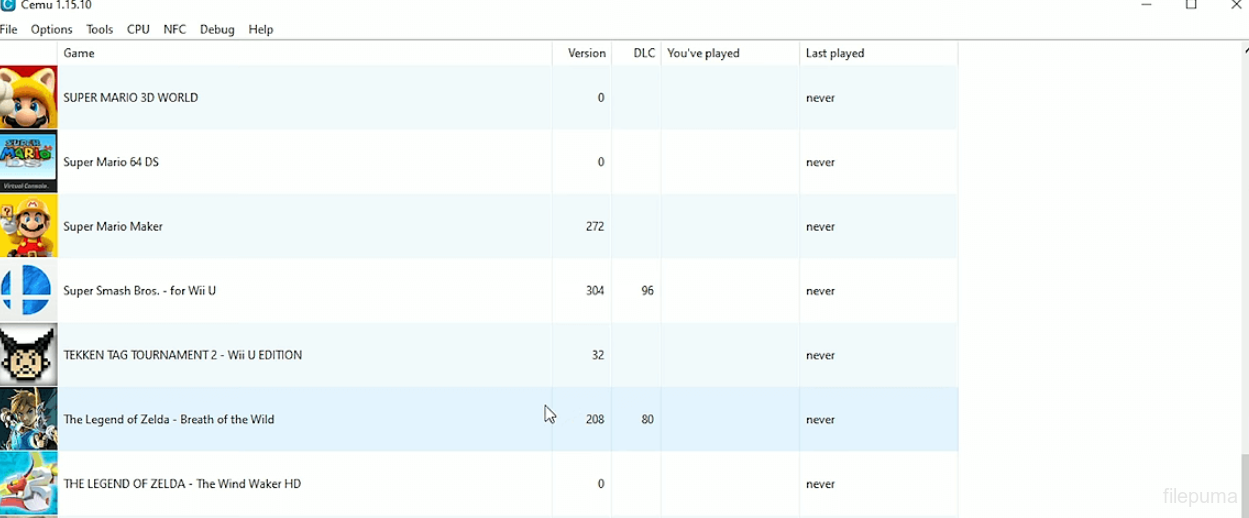Open the CPU menu
Viewport: 1249px width, 518px height.
pyautogui.click(x=138, y=29)
